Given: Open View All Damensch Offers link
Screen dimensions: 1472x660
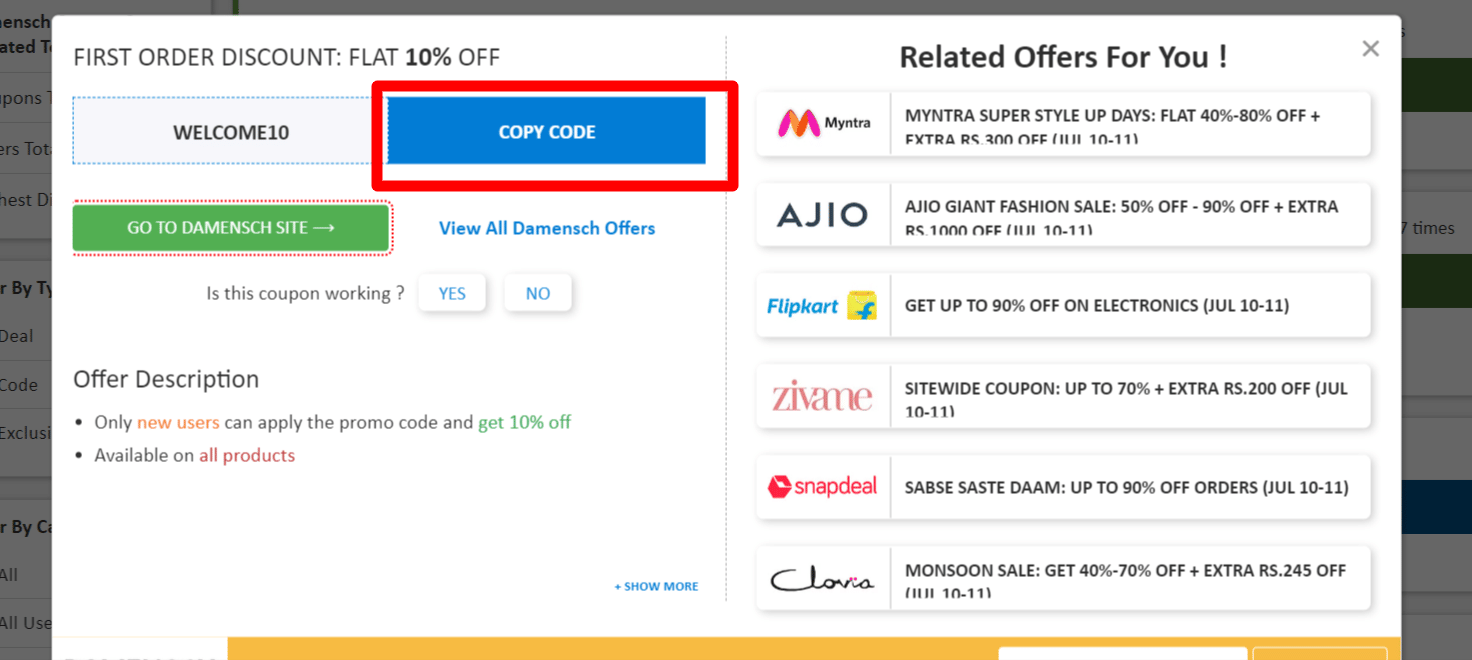Looking at the screenshot, I should point(547,228).
